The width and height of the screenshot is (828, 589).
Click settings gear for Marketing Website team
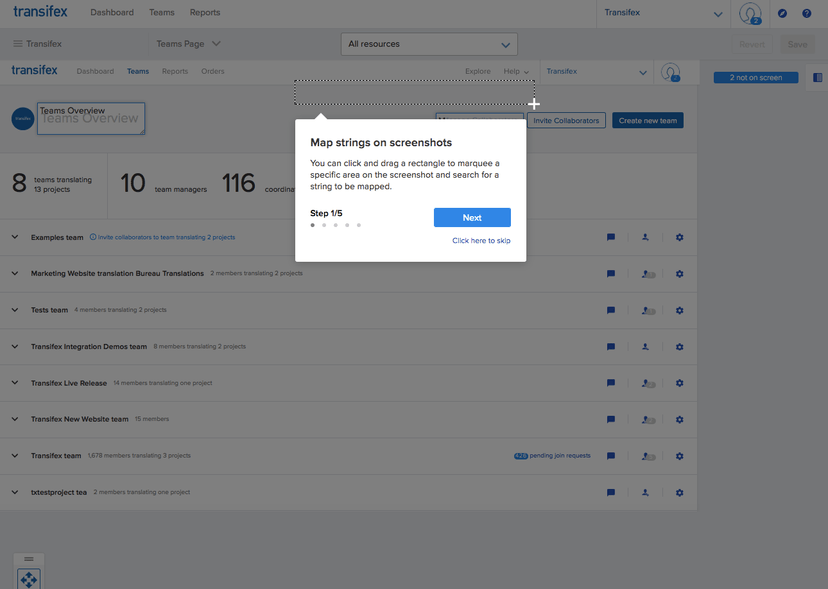(x=680, y=274)
